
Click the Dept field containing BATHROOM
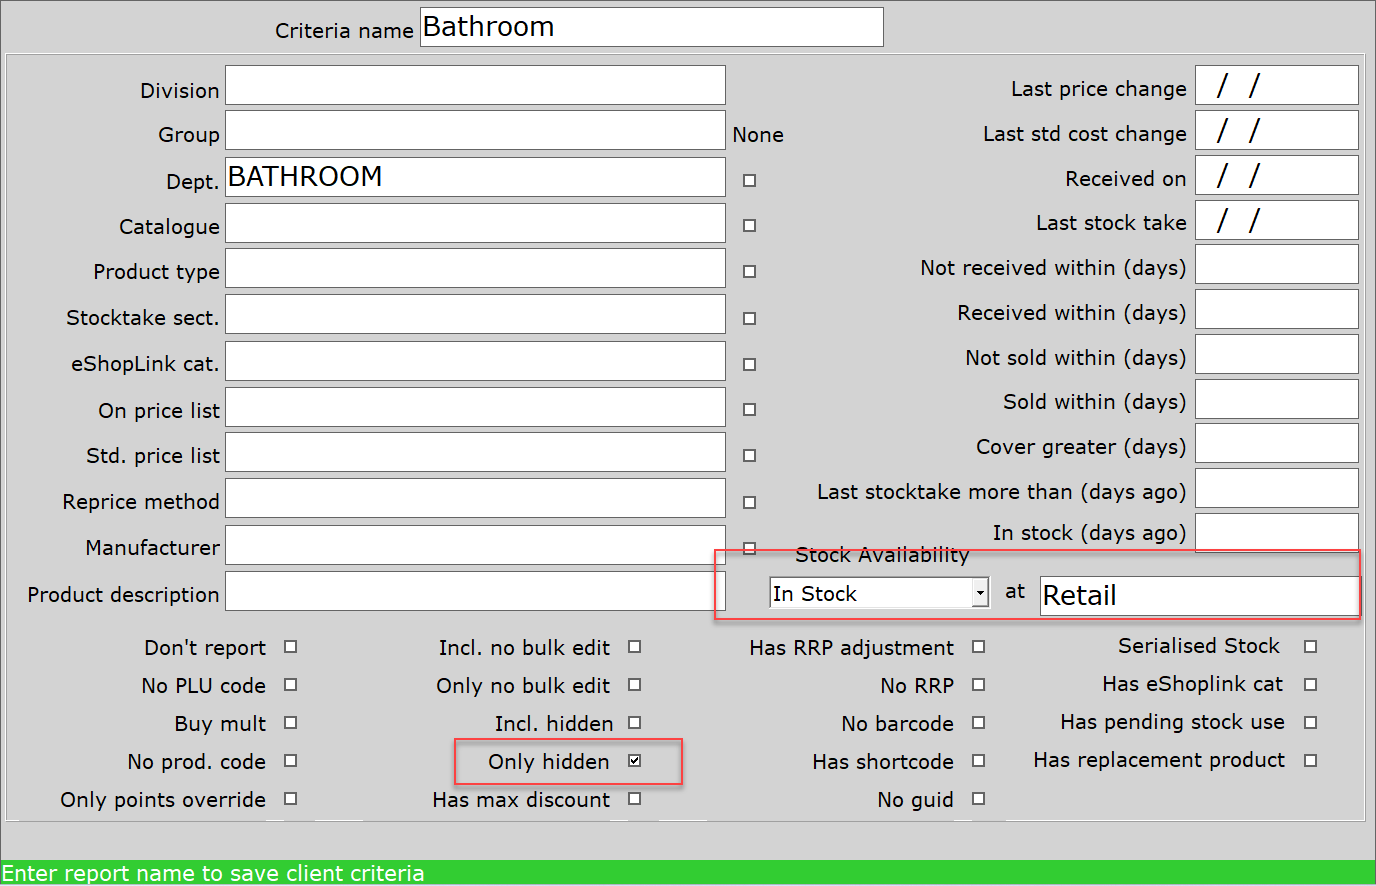tap(475, 177)
